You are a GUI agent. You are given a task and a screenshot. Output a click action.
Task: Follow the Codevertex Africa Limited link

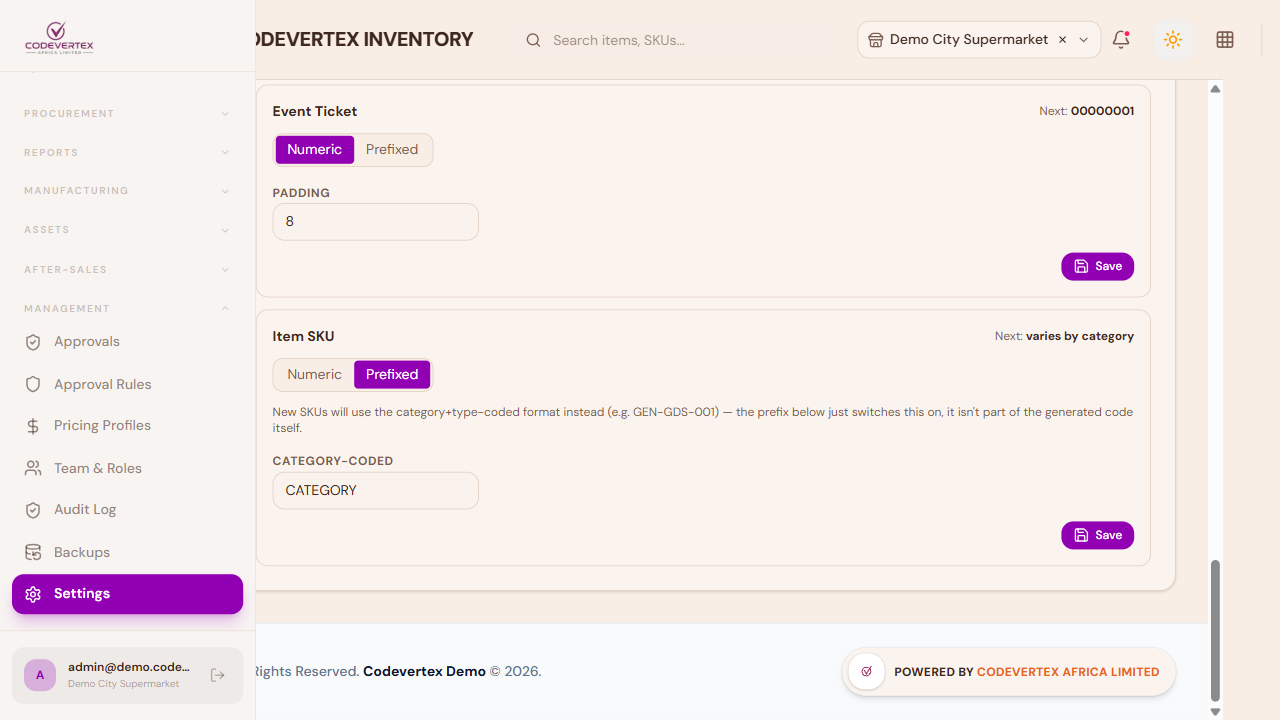[1068, 672]
